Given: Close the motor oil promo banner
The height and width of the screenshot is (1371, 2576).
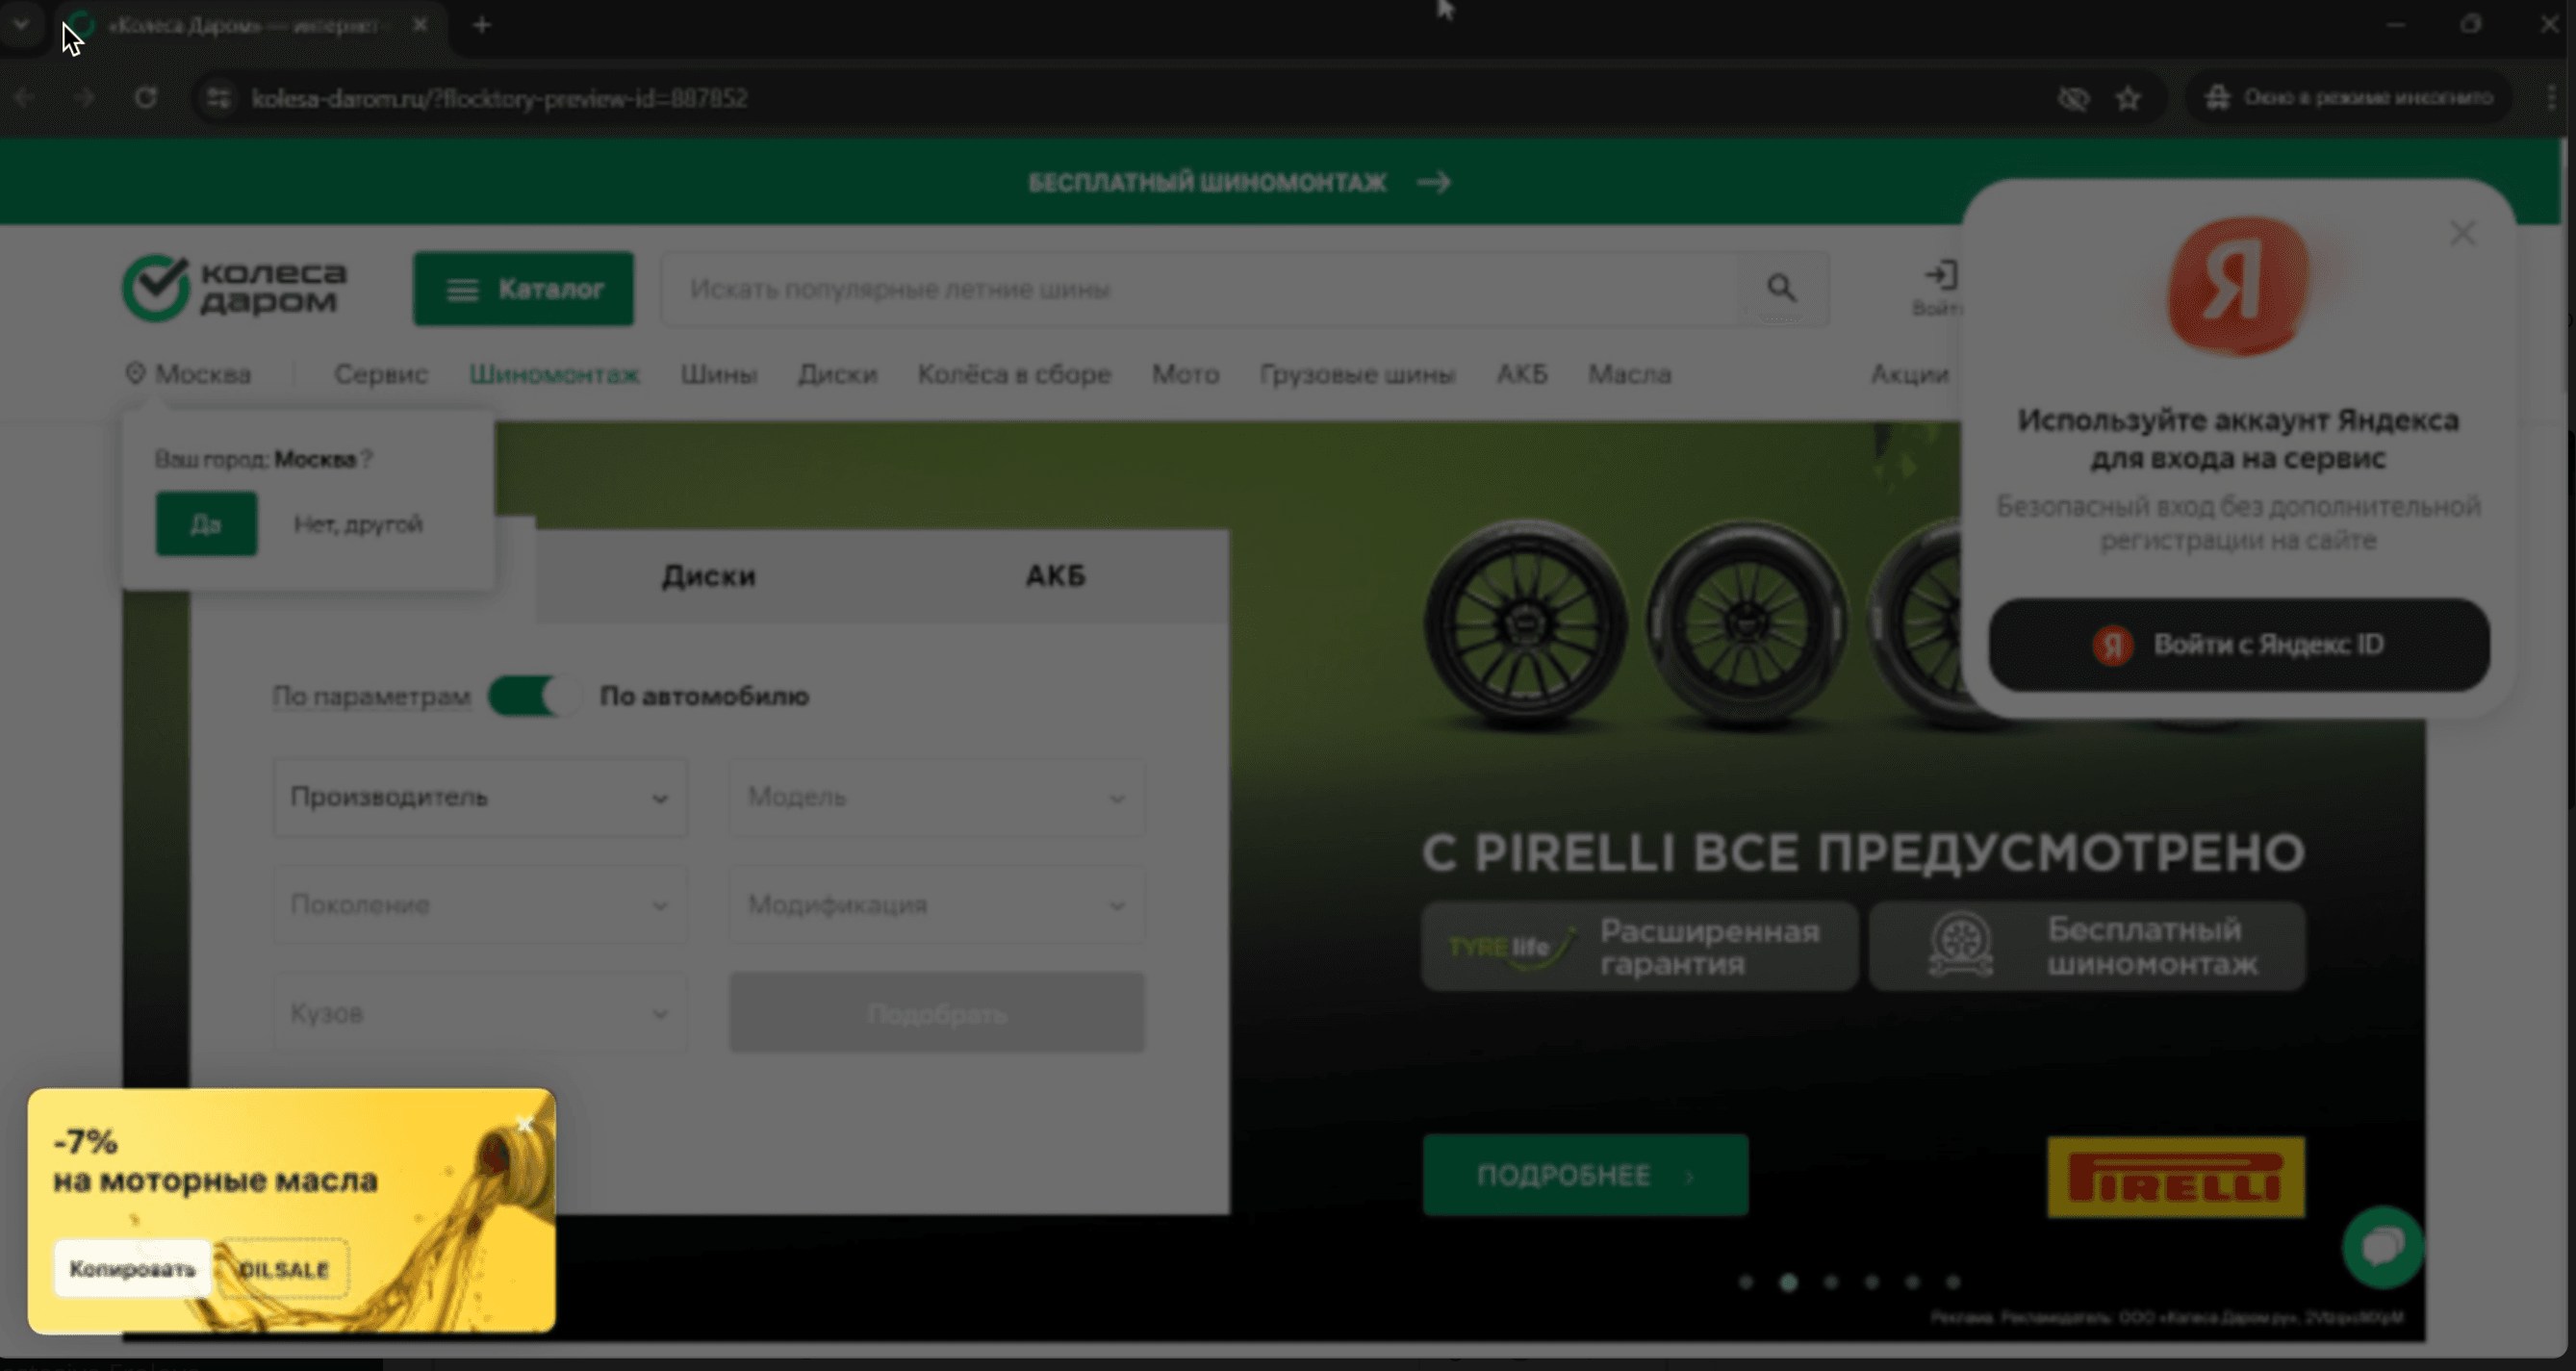Looking at the screenshot, I should pos(525,1124).
